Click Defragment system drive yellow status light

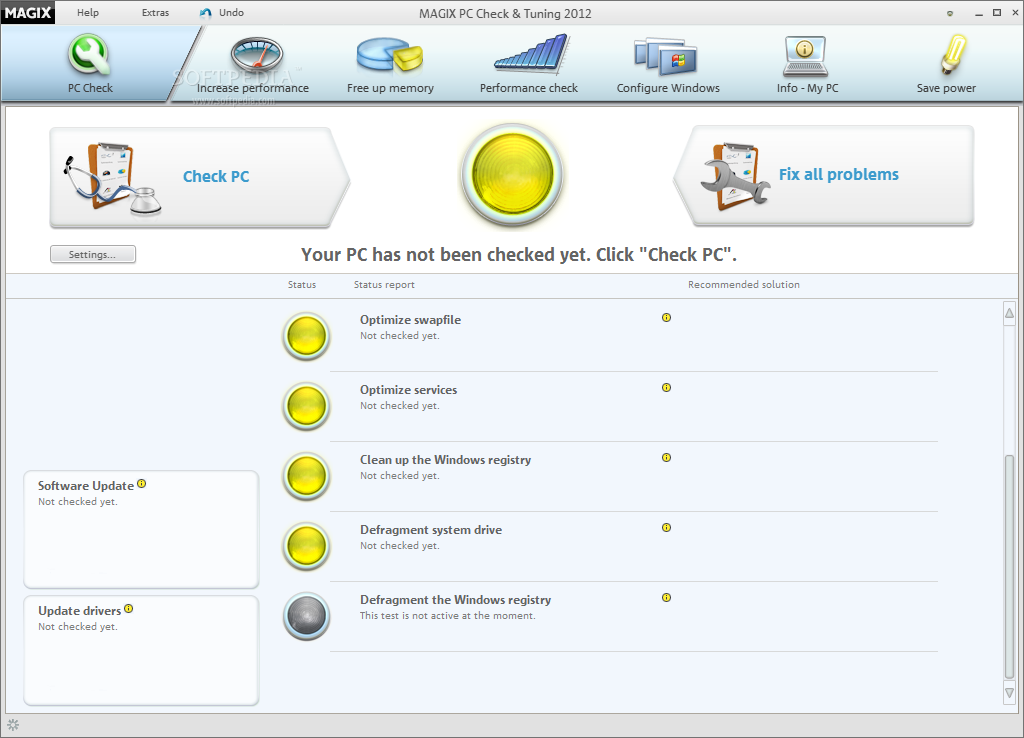pyautogui.click(x=306, y=546)
